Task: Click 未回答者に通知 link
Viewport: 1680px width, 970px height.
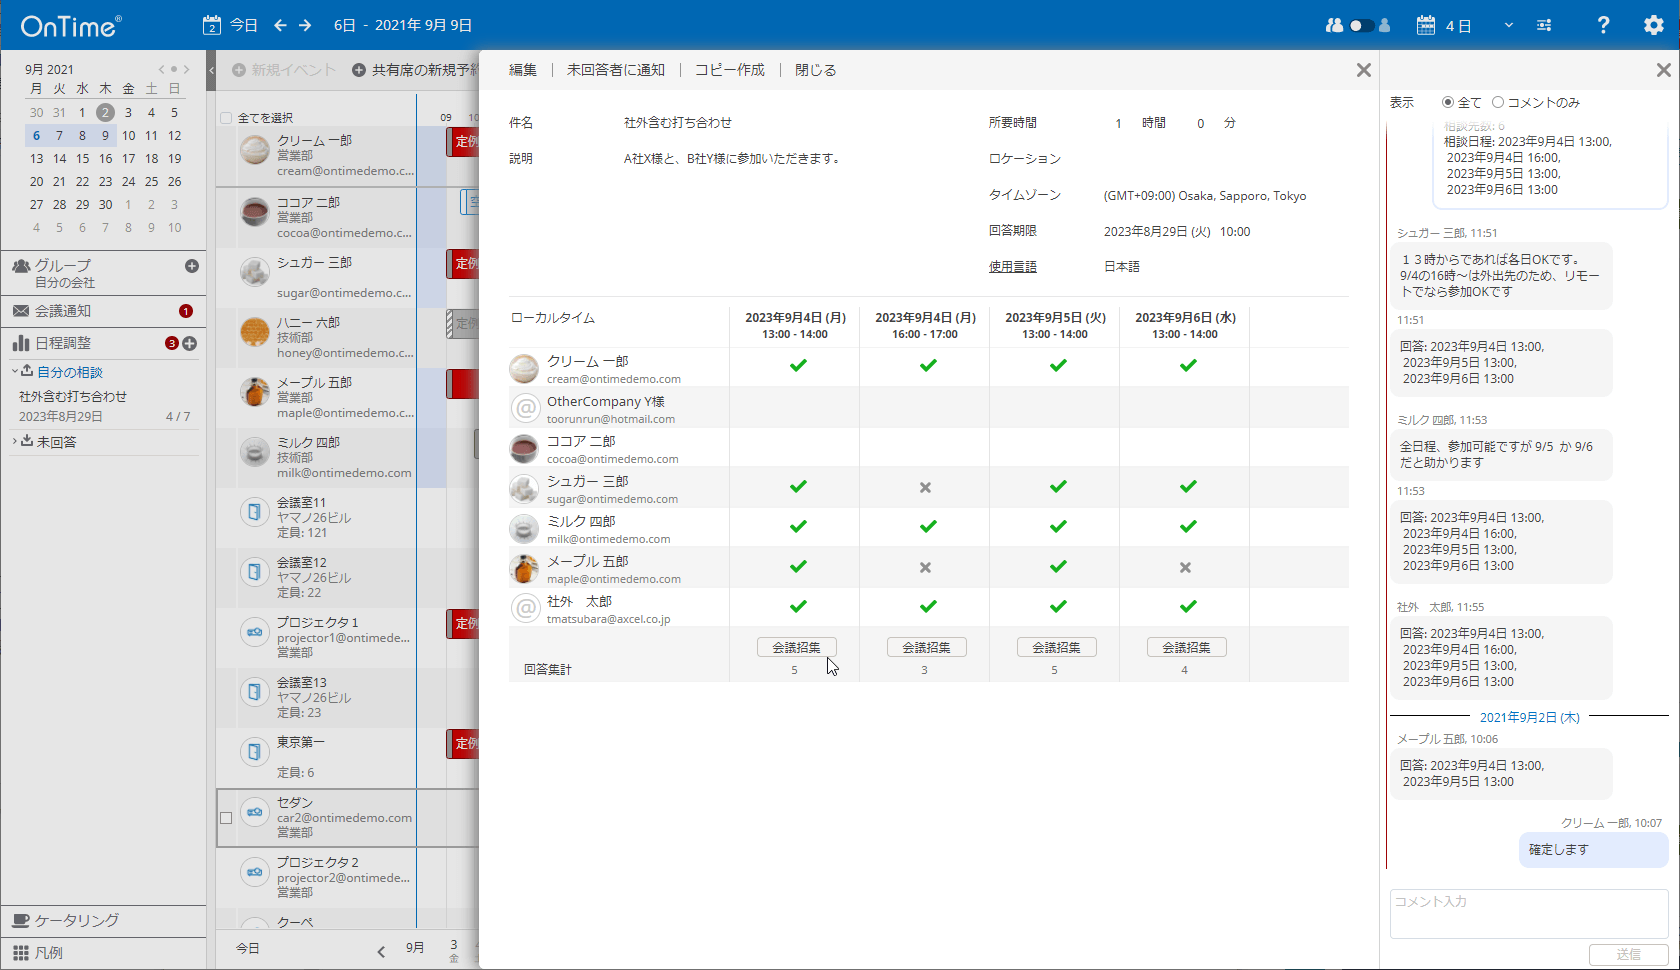Action: [616, 70]
